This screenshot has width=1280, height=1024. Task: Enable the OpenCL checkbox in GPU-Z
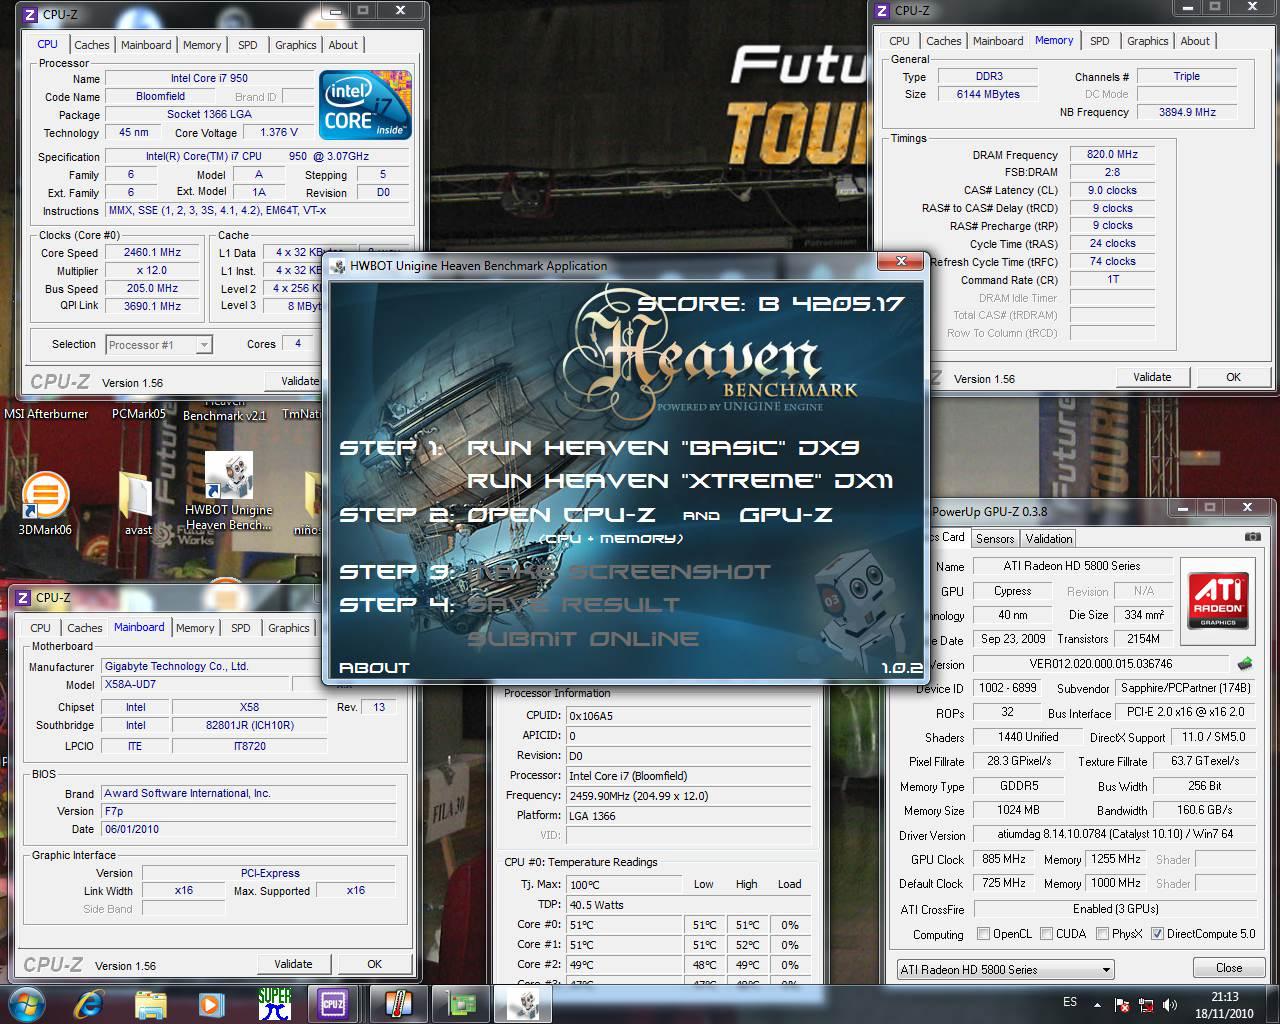pos(984,934)
